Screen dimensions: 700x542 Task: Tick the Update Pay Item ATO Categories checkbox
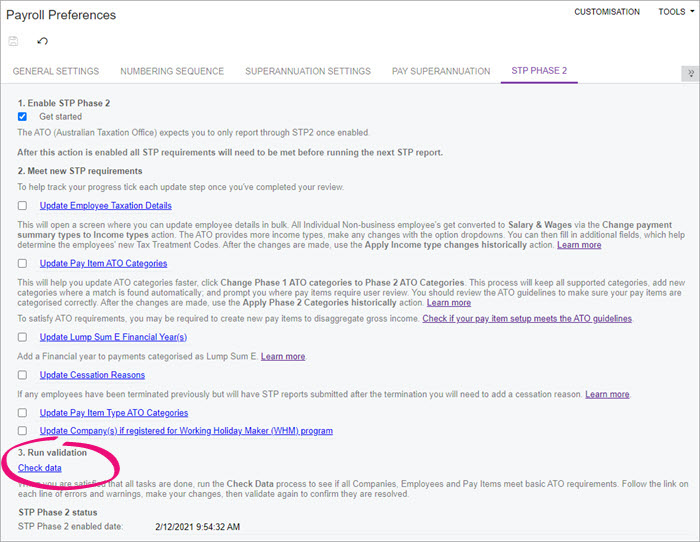22,264
